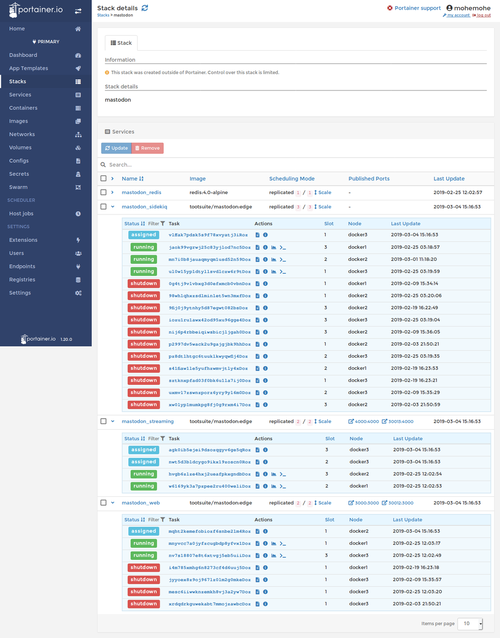Go to Containers in the sidebar

[x=23, y=108]
